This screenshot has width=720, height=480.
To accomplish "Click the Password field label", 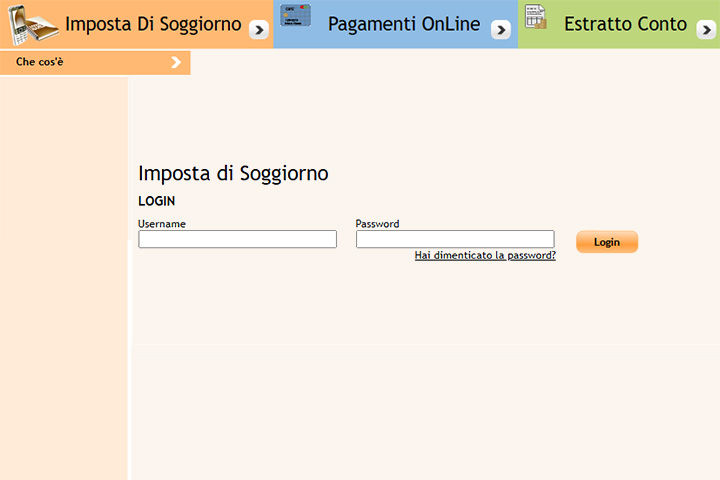I will (x=377, y=224).
